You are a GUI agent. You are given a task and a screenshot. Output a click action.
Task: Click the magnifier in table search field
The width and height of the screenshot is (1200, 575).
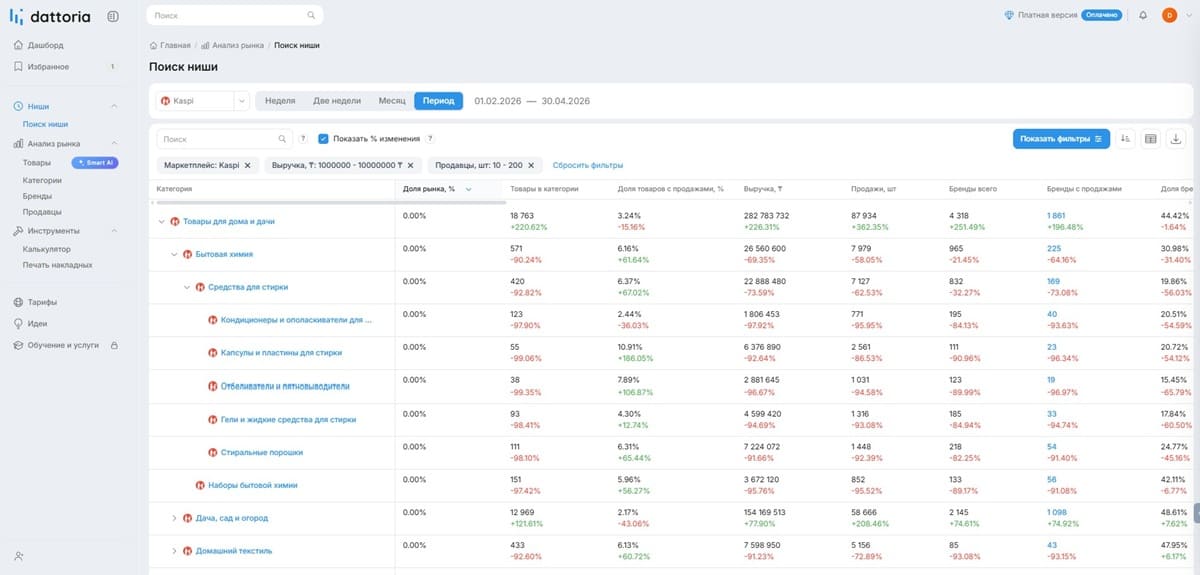pos(282,139)
